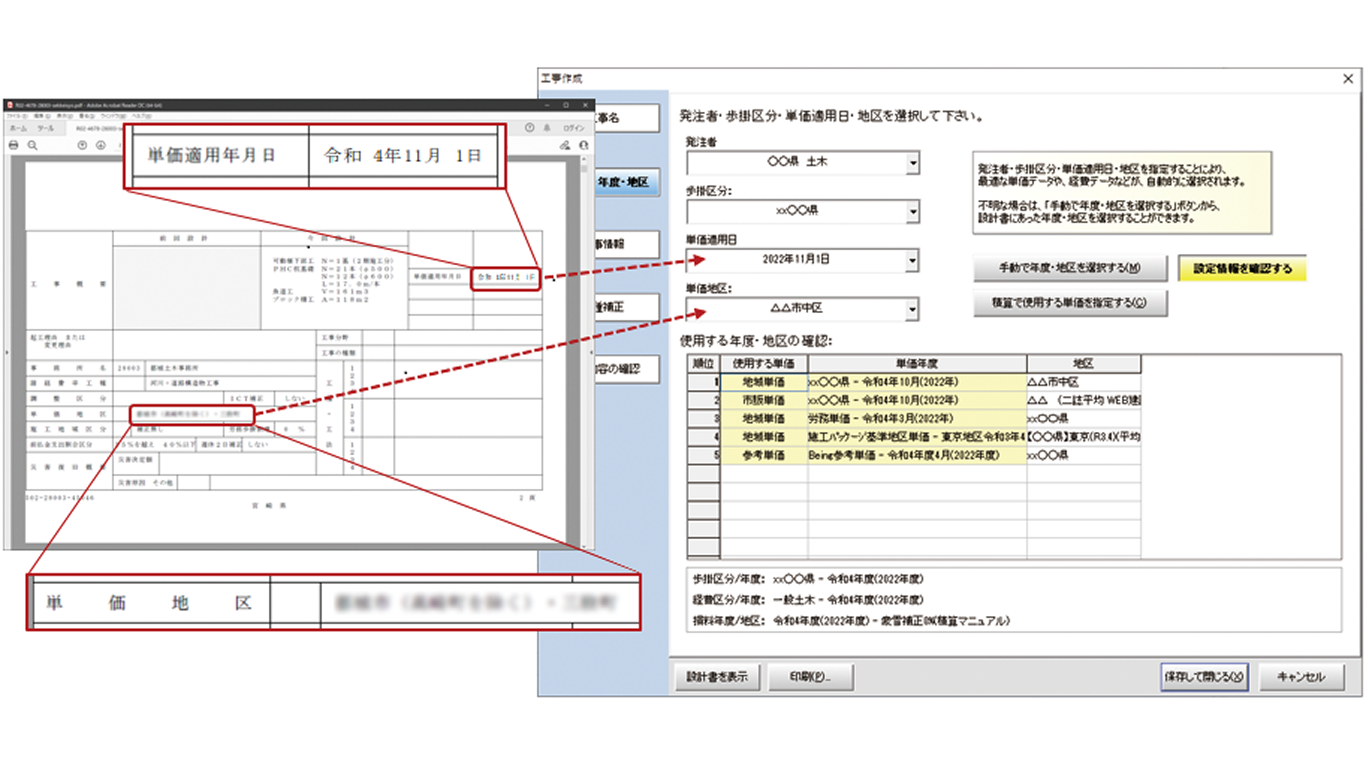Click the yellow 設定情報を確認する button
The width and height of the screenshot is (1366, 766).
(x=1242, y=268)
